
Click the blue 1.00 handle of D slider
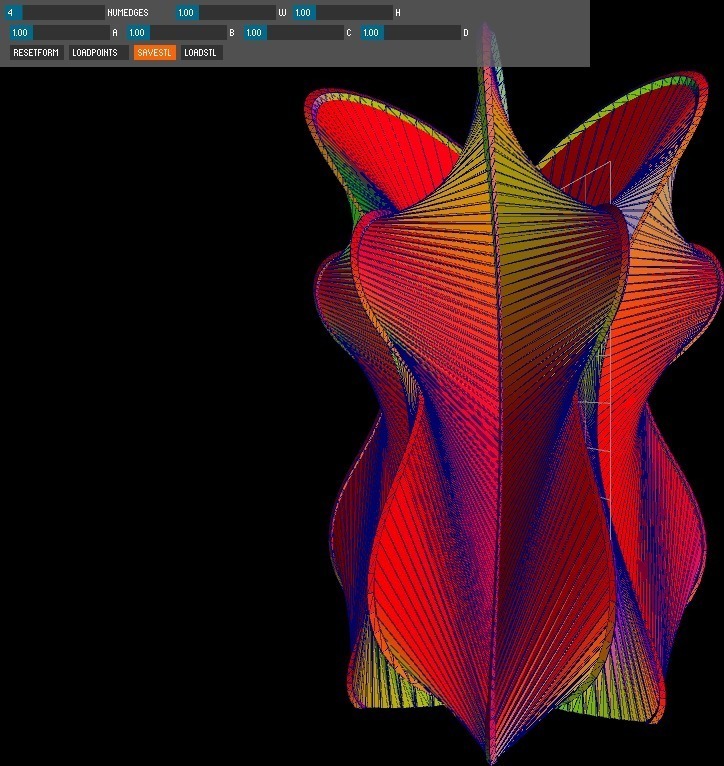point(372,33)
